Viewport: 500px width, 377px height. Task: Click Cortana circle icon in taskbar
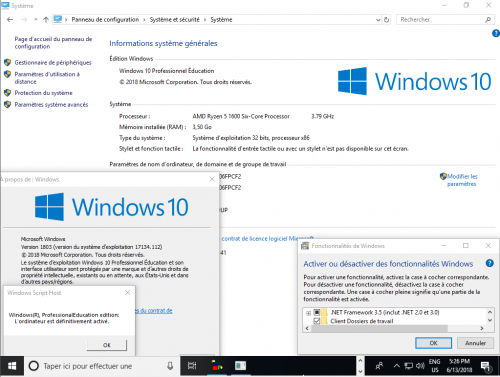(x=34, y=366)
